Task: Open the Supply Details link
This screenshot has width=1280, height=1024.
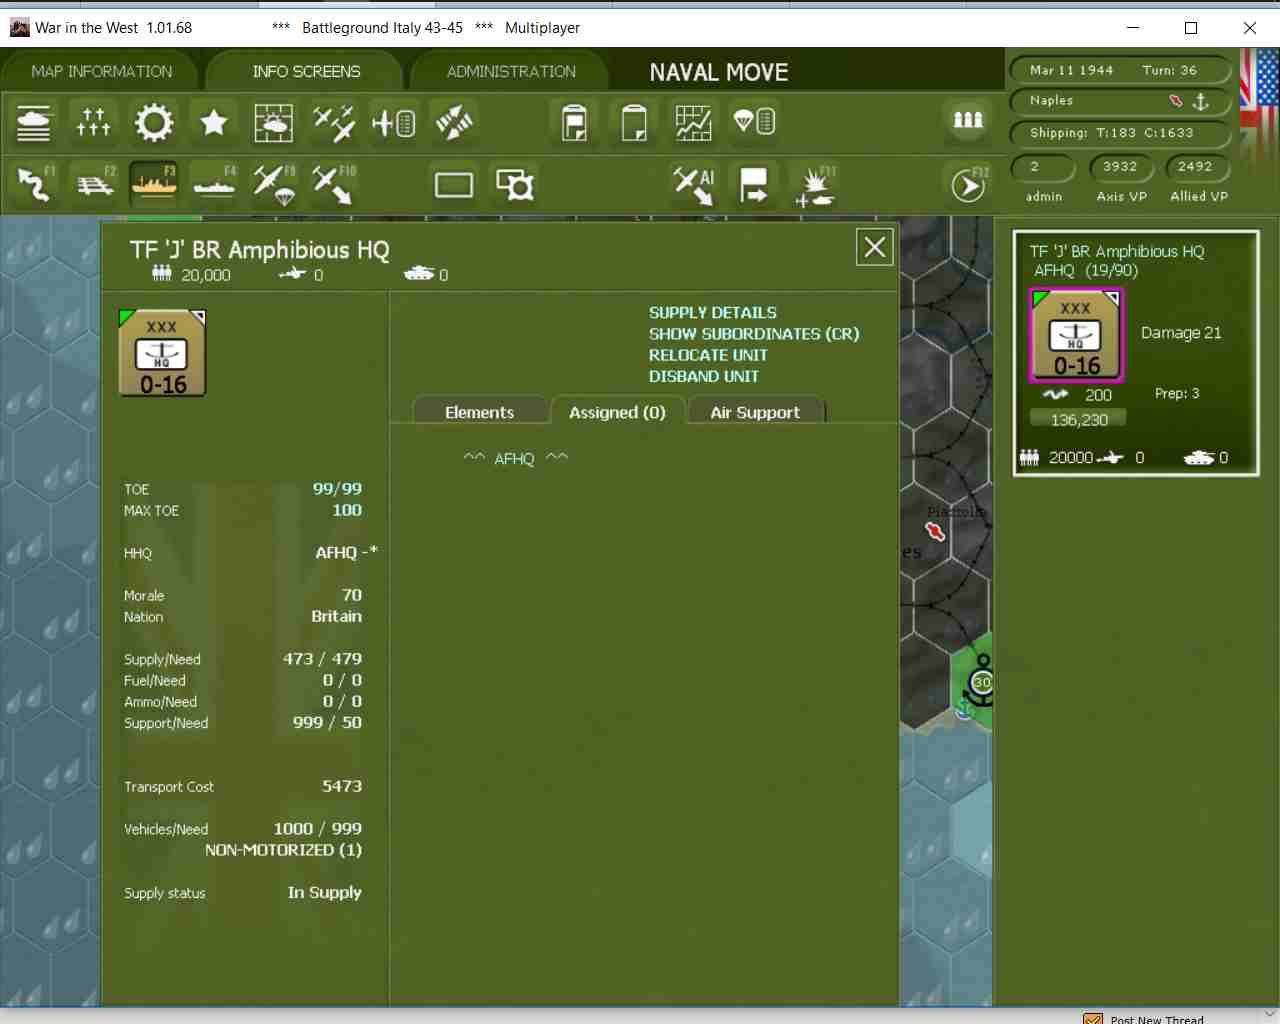Action: (x=713, y=313)
